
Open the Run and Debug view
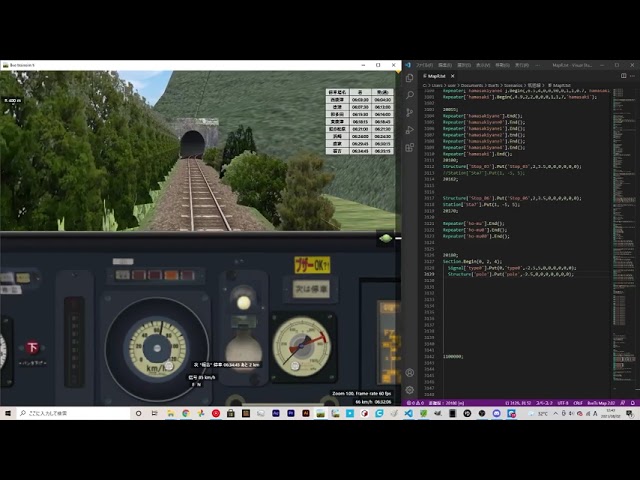click(x=409, y=130)
